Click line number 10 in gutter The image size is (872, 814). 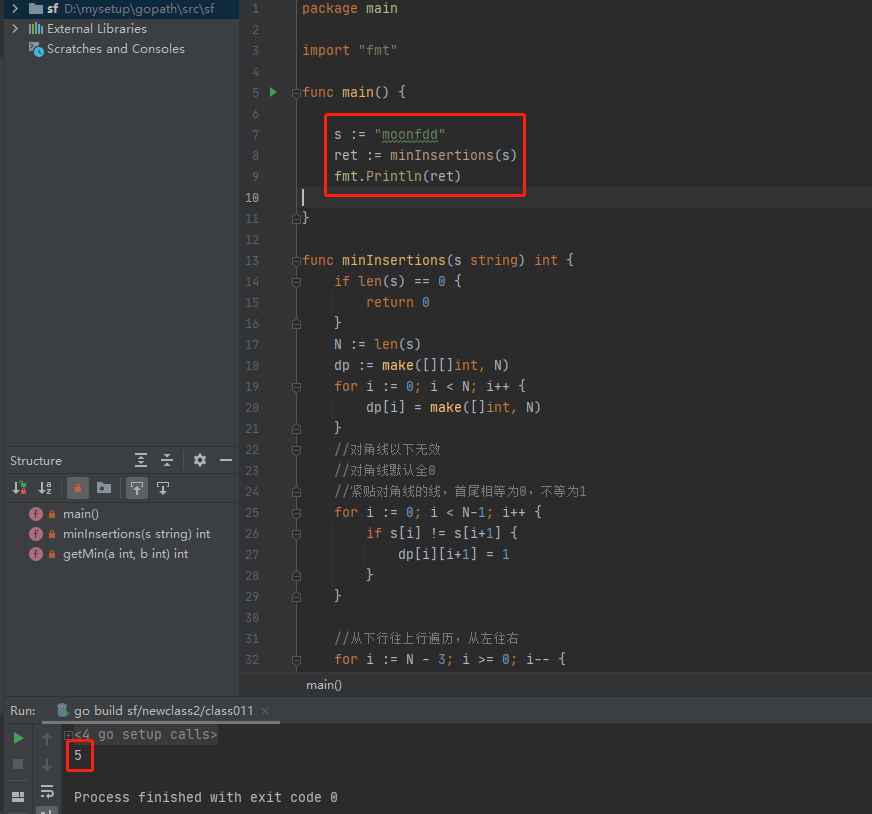point(252,197)
